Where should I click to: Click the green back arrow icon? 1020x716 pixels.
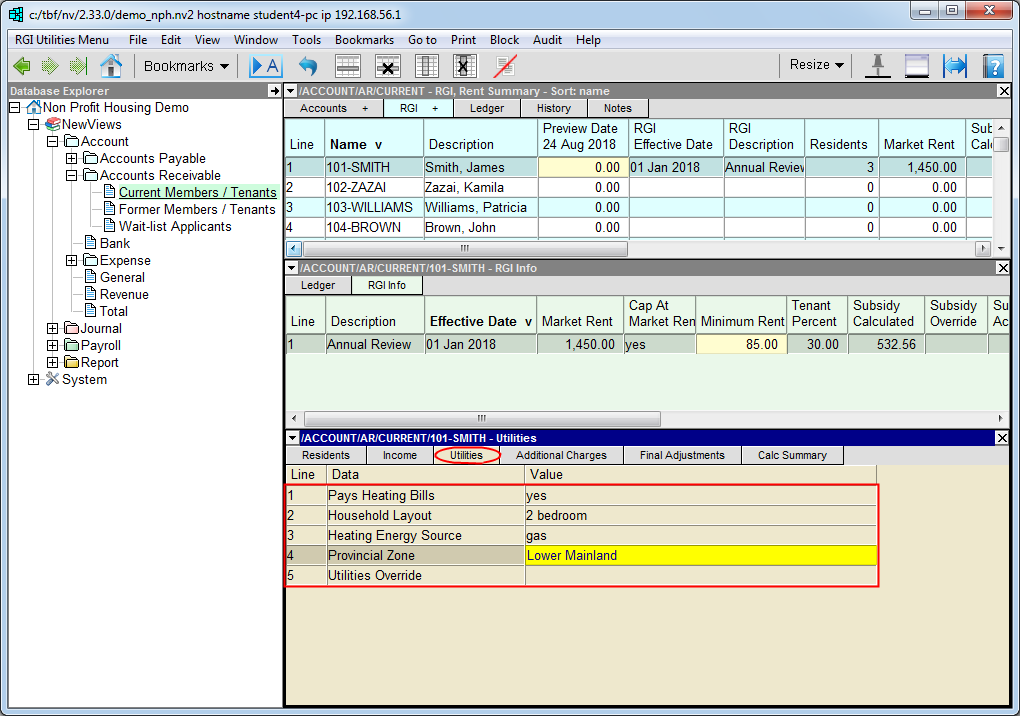(x=22, y=66)
